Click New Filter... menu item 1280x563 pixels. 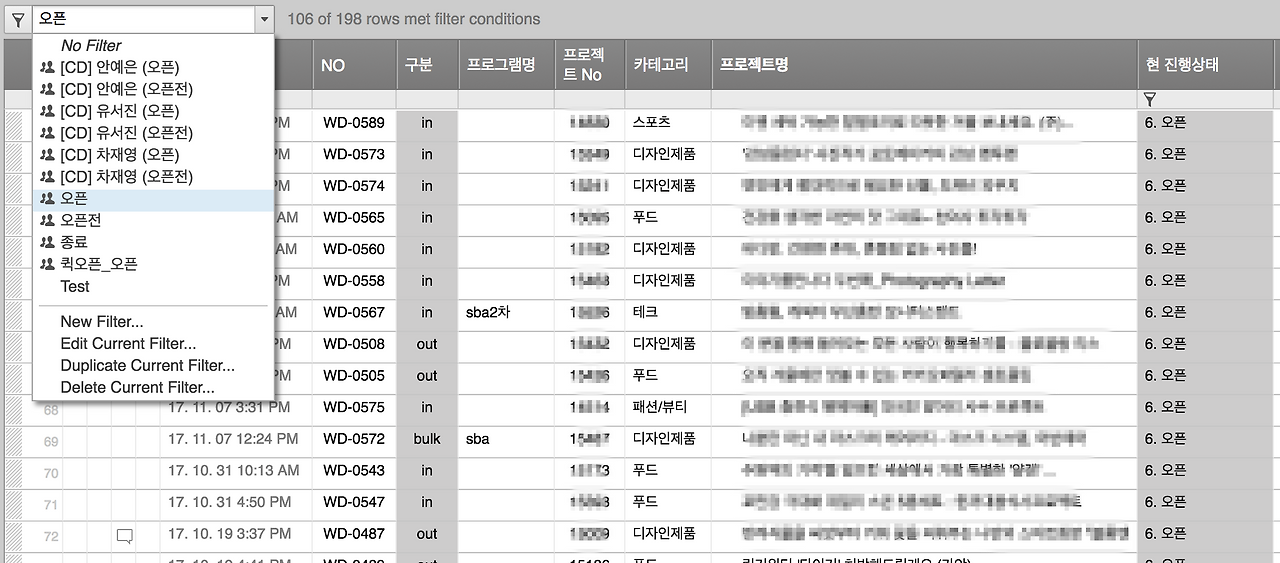point(102,322)
